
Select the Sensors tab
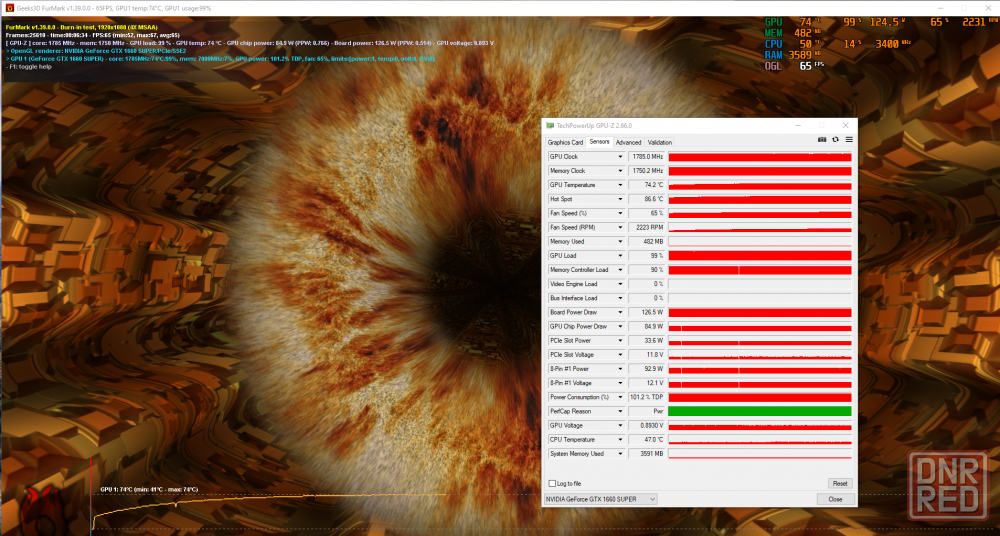[599, 142]
